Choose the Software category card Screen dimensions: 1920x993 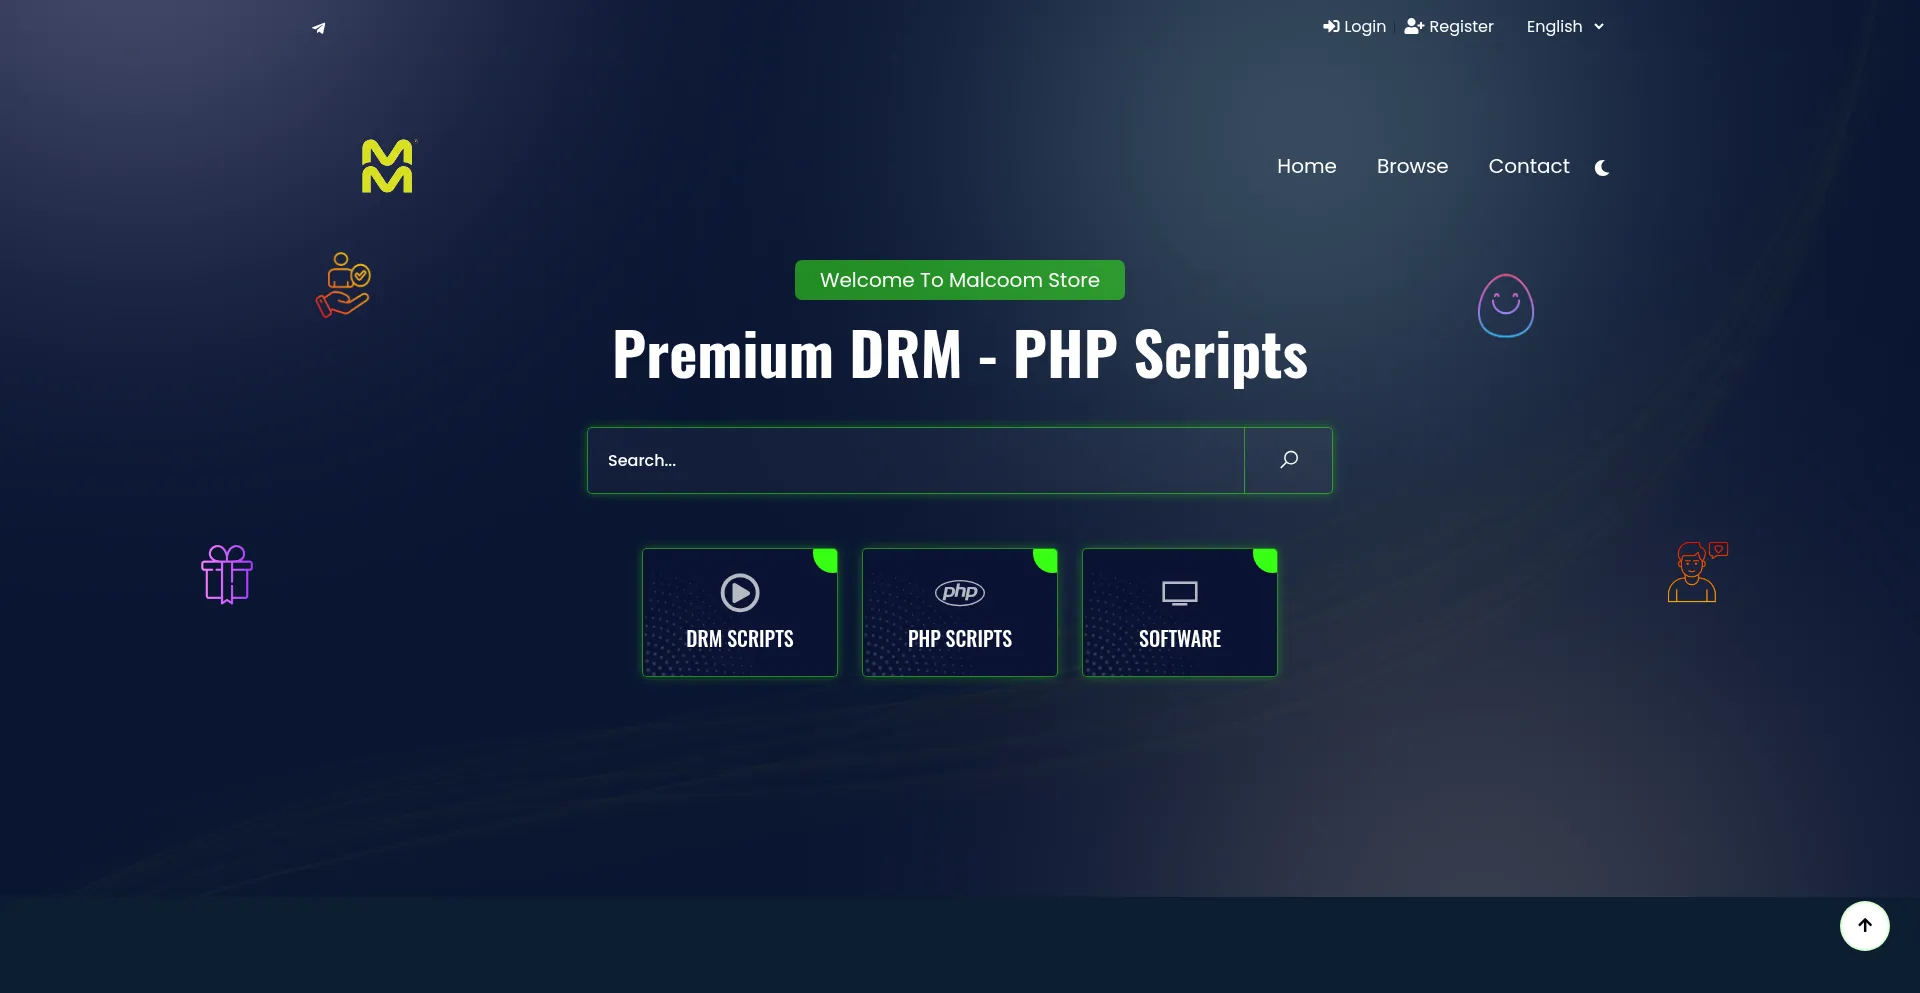(x=1180, y=612)
